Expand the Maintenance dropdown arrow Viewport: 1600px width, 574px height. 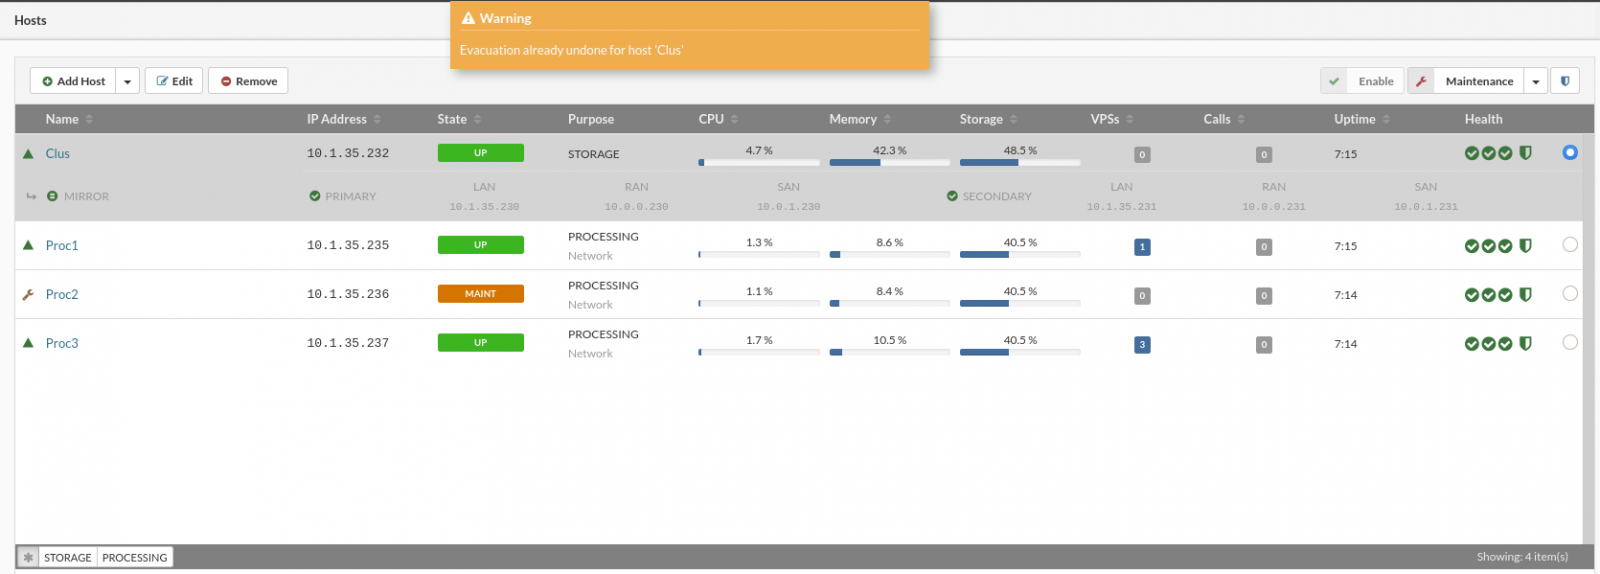point(1536,81)
